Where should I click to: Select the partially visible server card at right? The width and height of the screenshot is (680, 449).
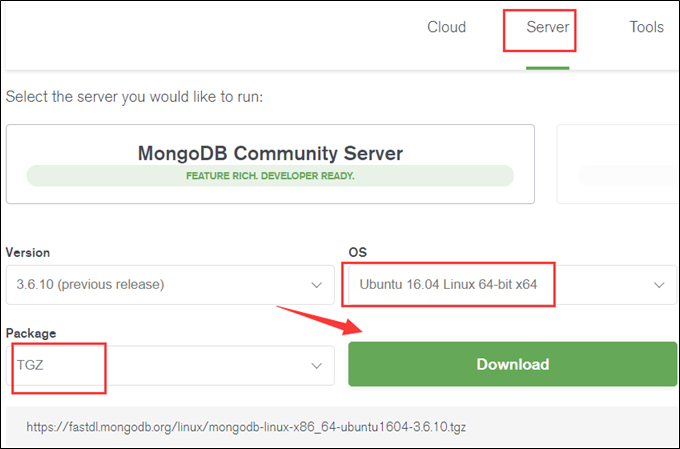(x=617, y=164)
